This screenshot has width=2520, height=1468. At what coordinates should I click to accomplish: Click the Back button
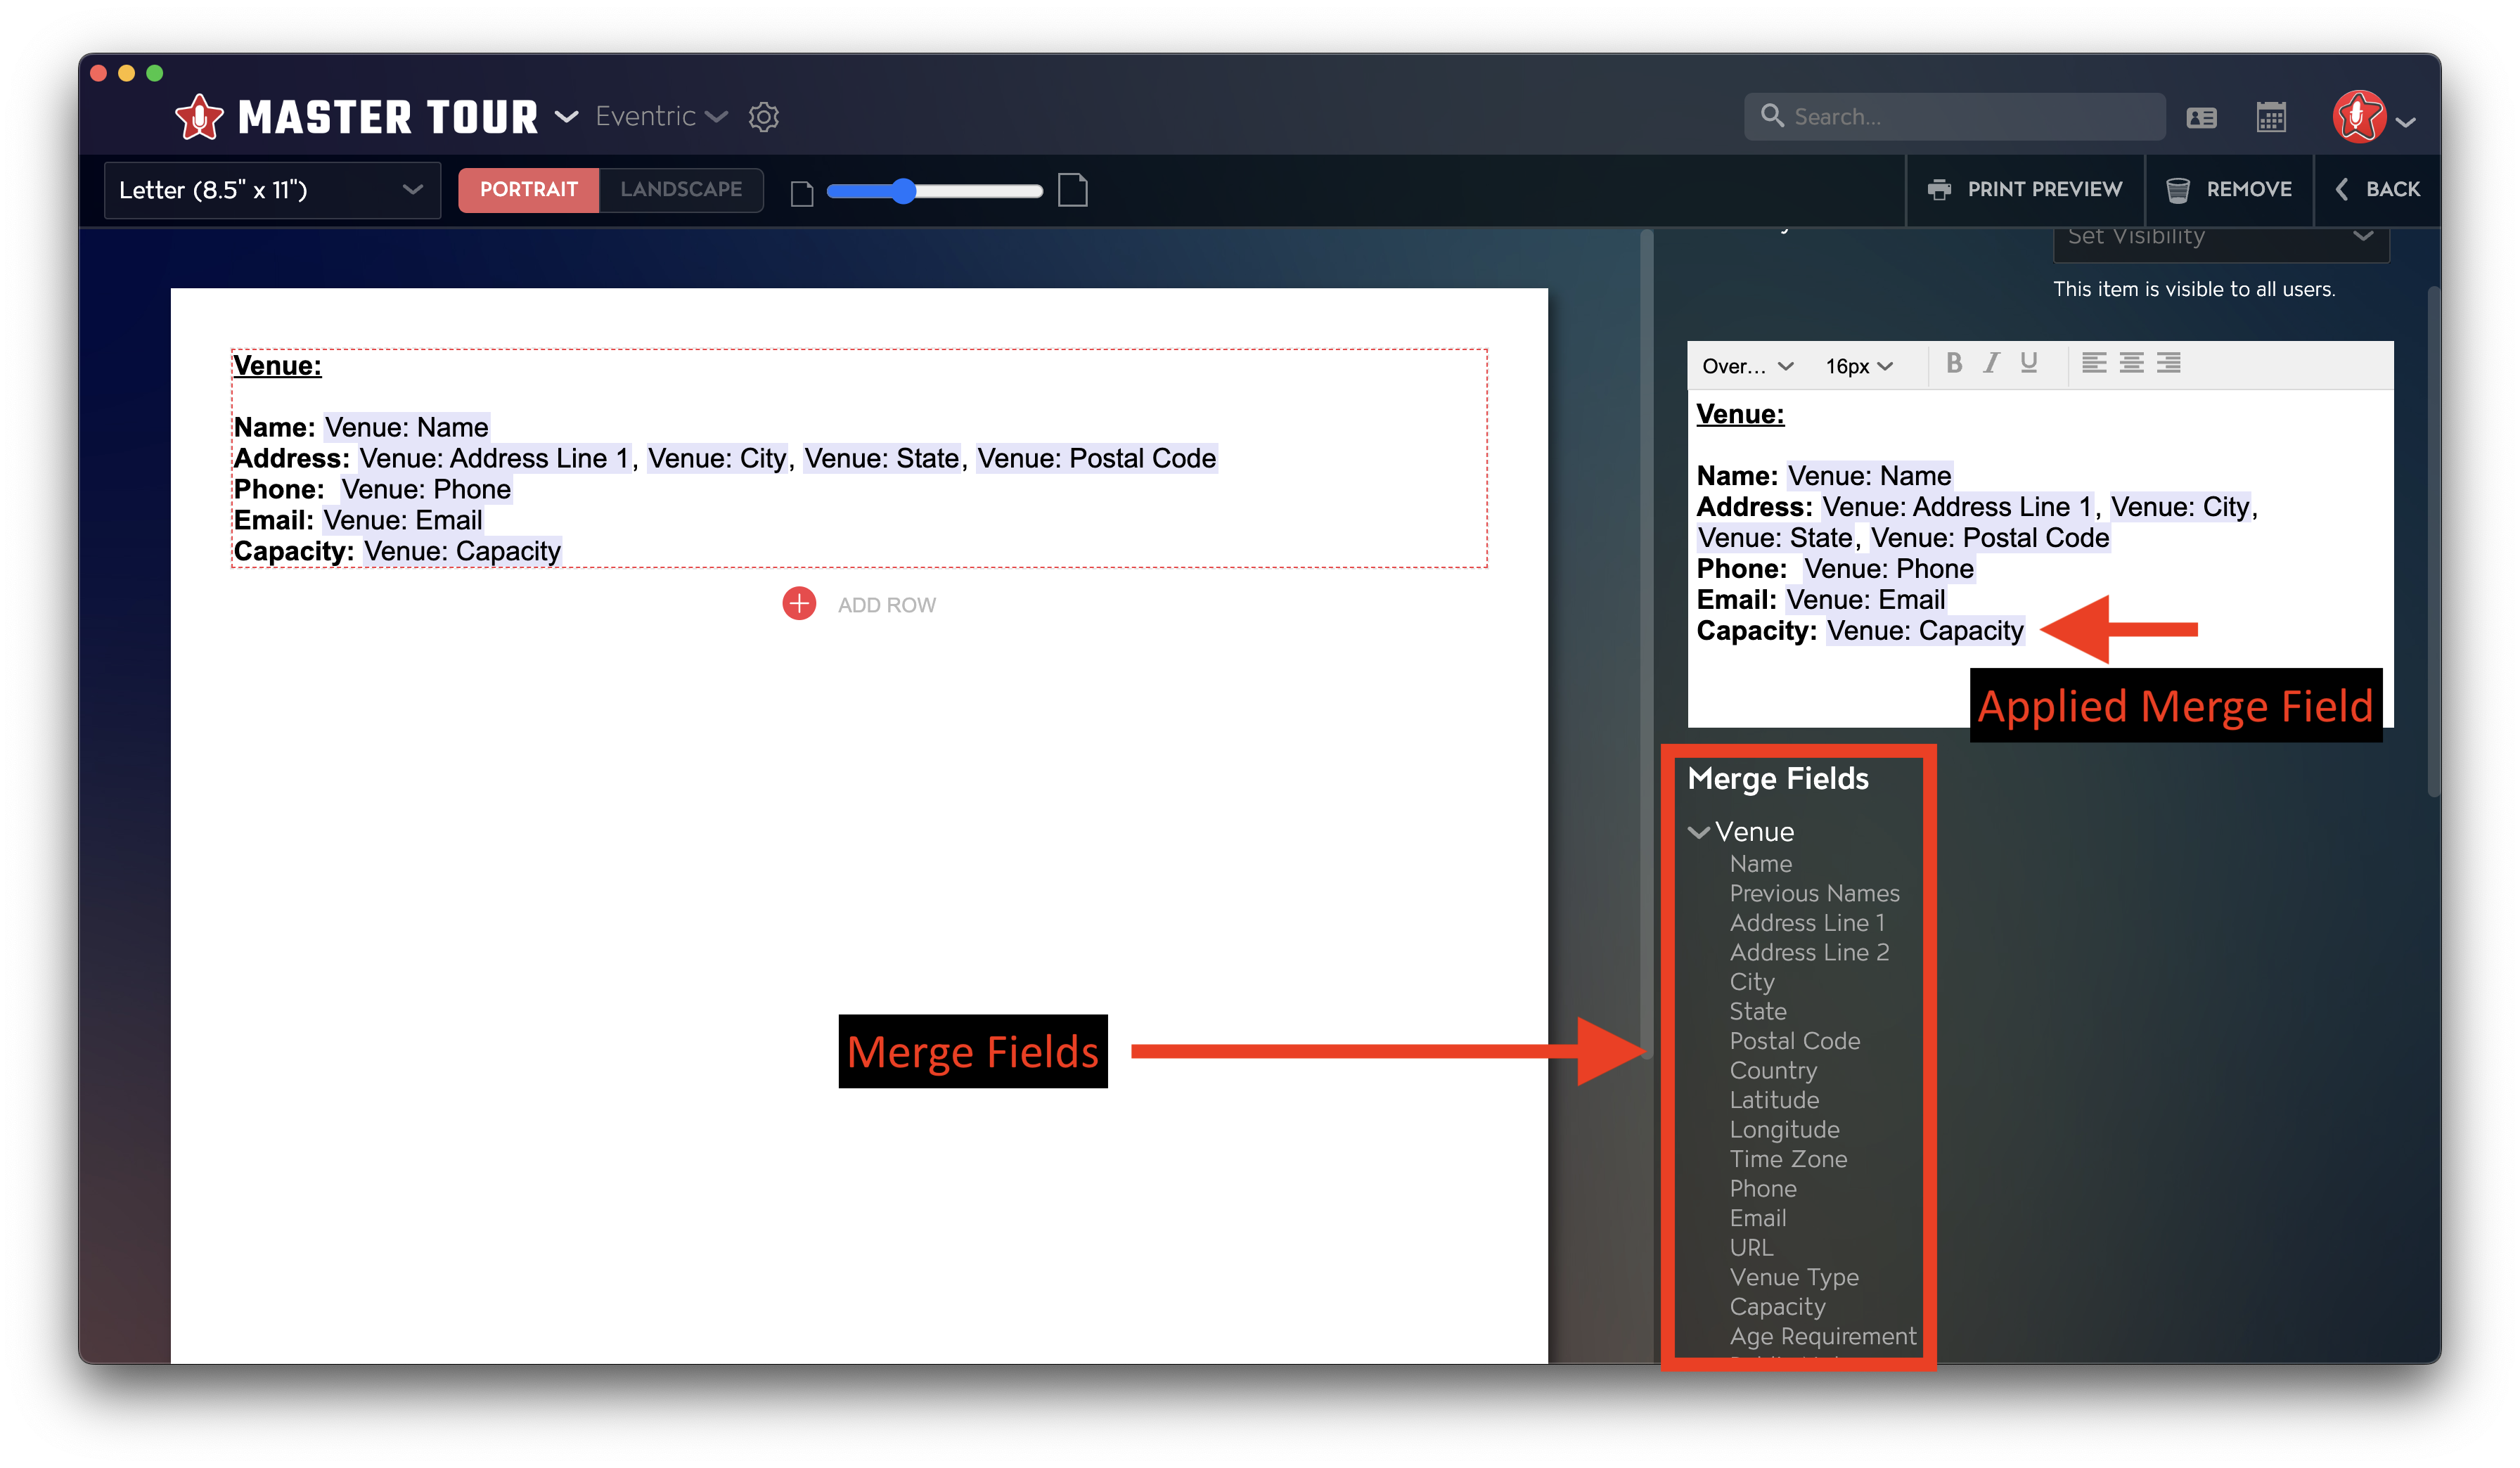[2377, 189]
